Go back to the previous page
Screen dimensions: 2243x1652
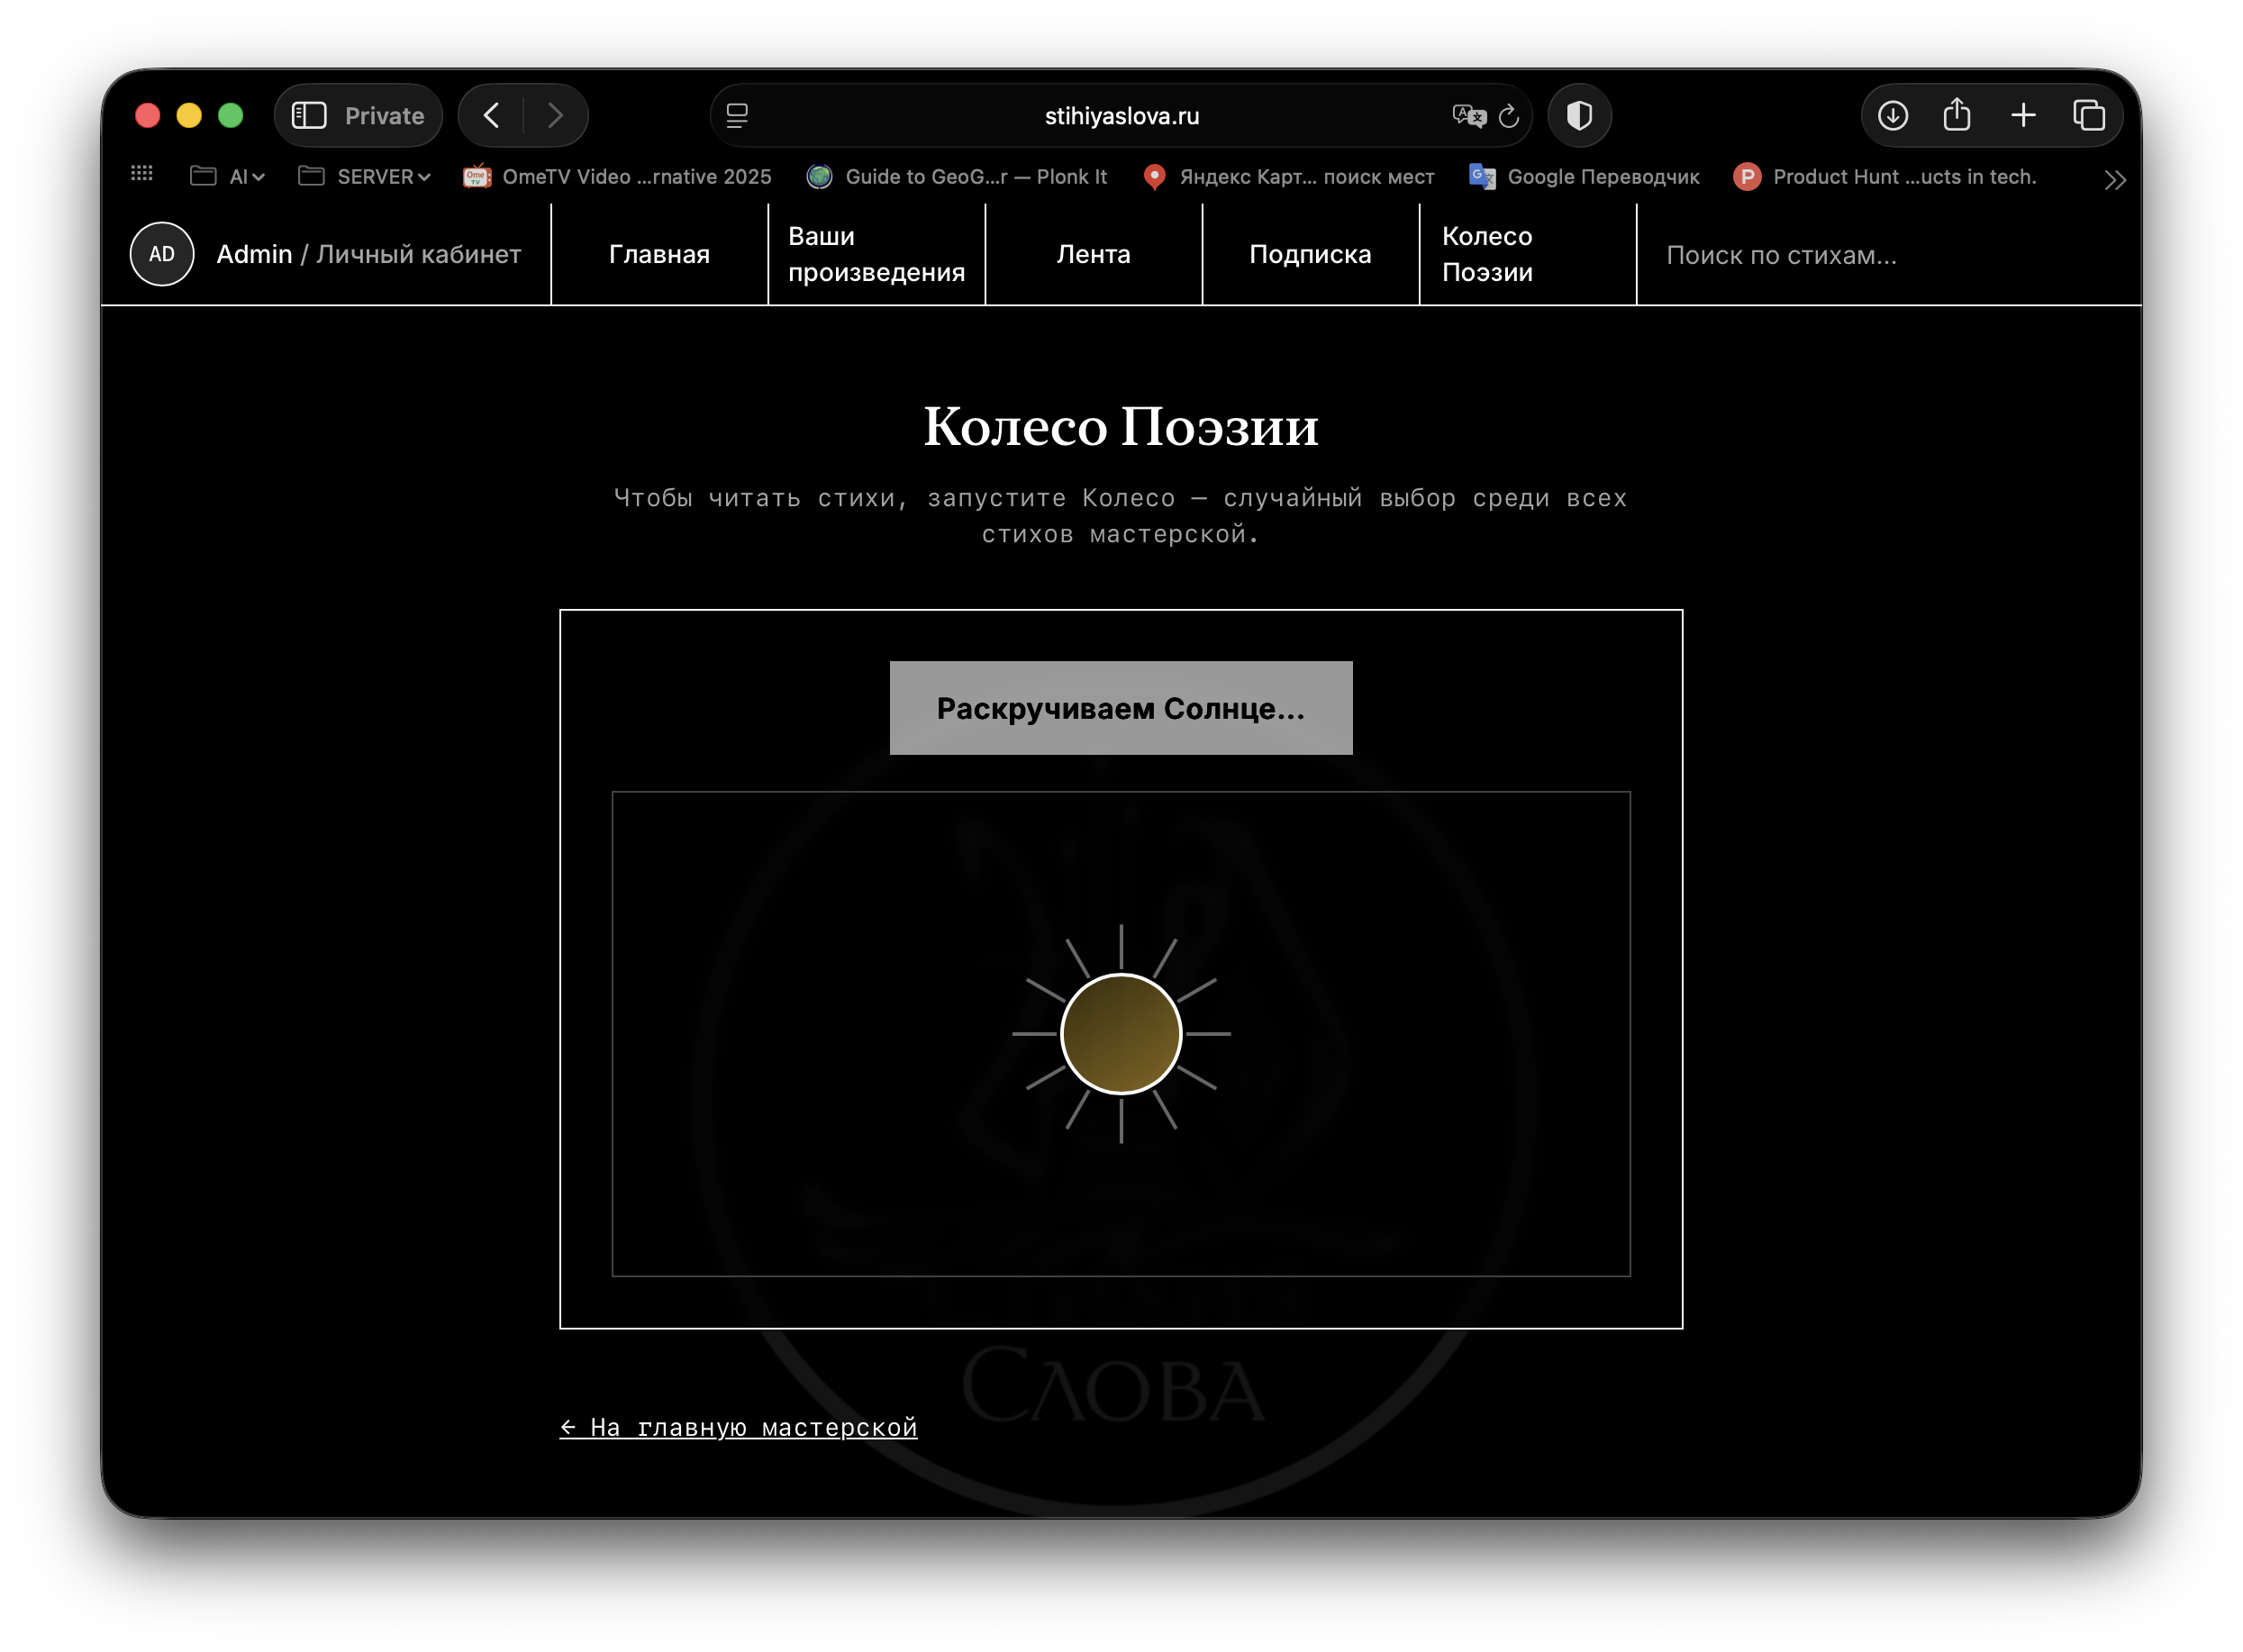point(492,116)
